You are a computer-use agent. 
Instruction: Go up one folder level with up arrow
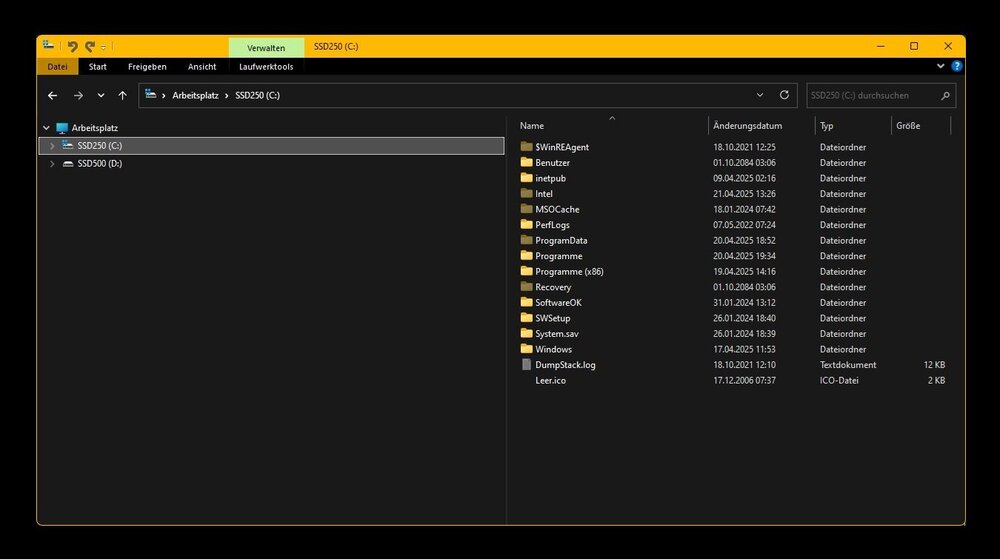(x=122, y=96)
